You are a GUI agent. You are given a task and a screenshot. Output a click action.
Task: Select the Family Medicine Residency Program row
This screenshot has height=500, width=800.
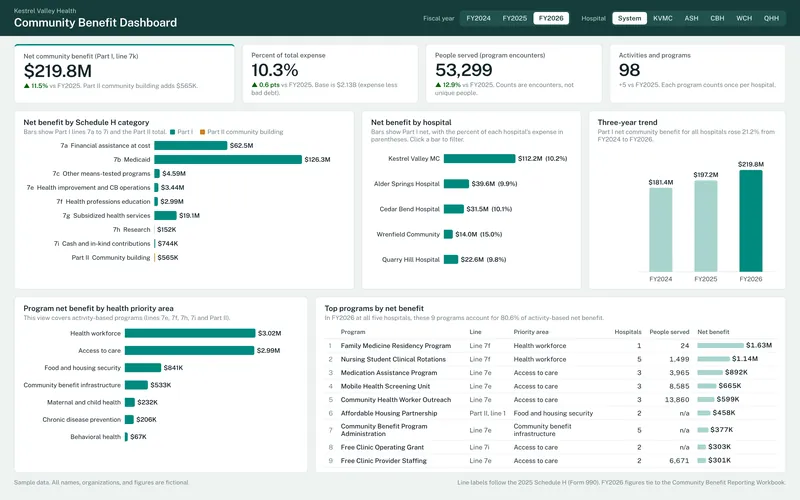550,346
